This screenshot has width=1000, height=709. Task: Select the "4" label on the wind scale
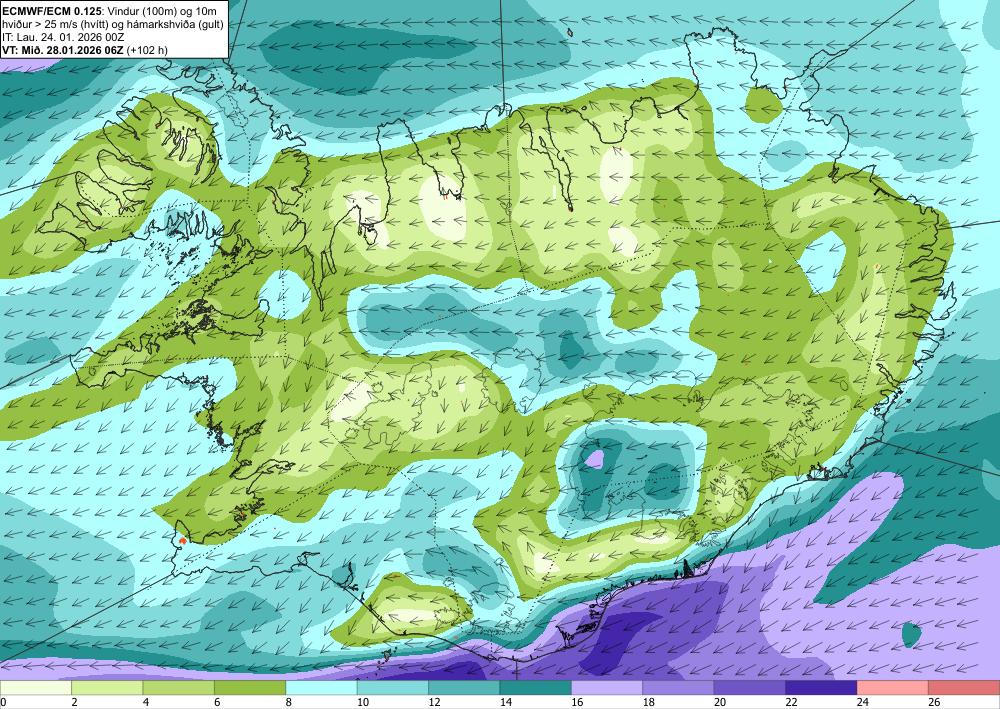click(146, 702)
